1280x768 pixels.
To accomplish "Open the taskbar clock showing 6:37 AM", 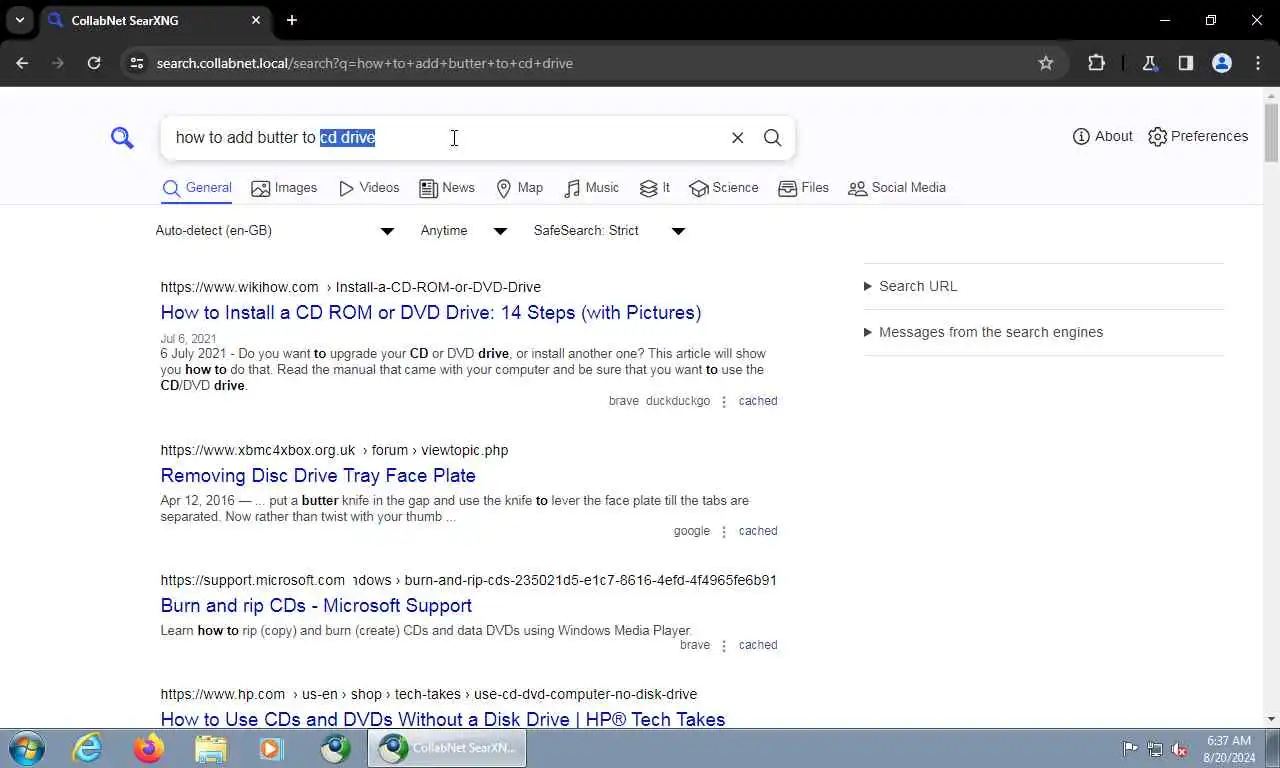I will point(1230,749).
